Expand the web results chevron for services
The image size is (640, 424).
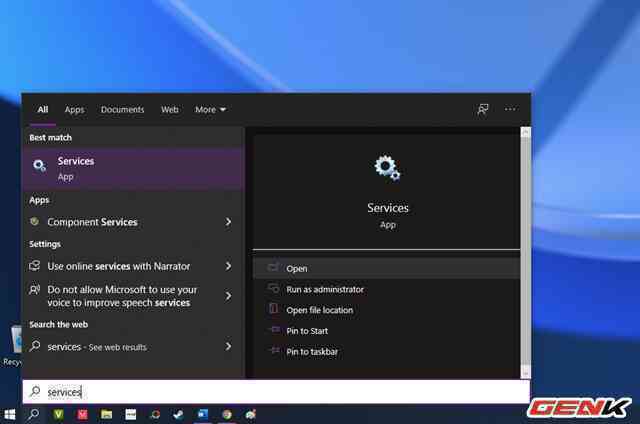[229, 346]
